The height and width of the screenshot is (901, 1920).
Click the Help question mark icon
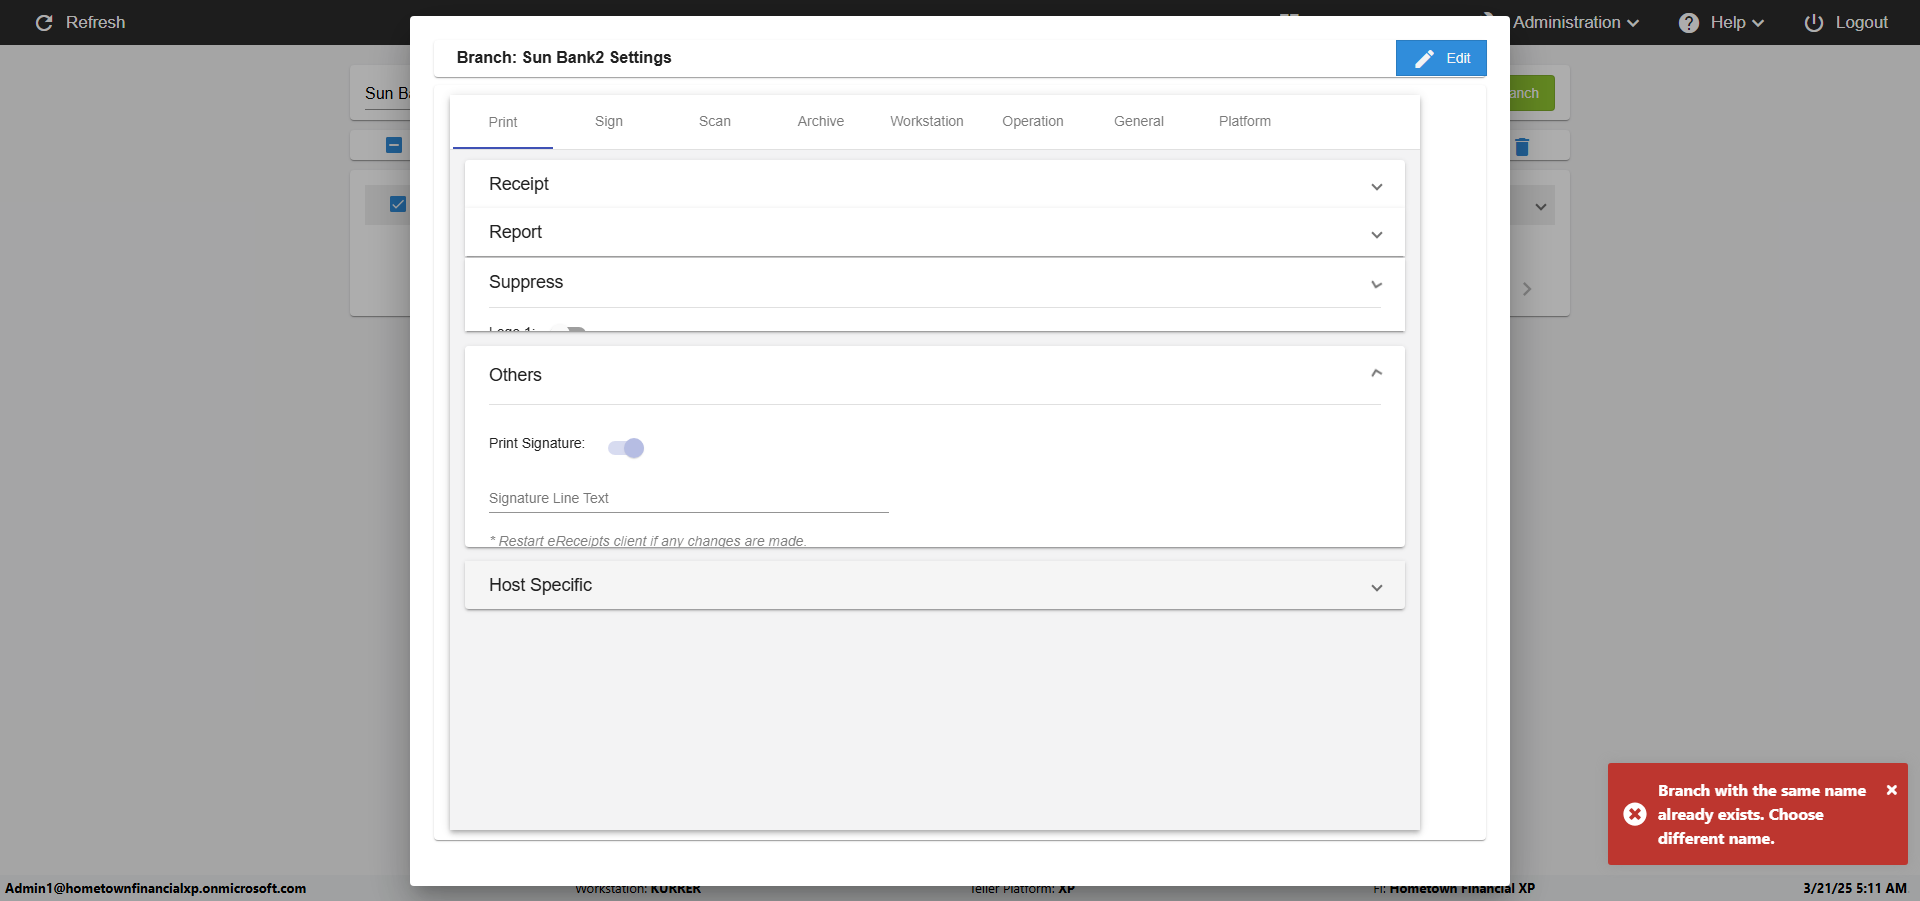1688,23
